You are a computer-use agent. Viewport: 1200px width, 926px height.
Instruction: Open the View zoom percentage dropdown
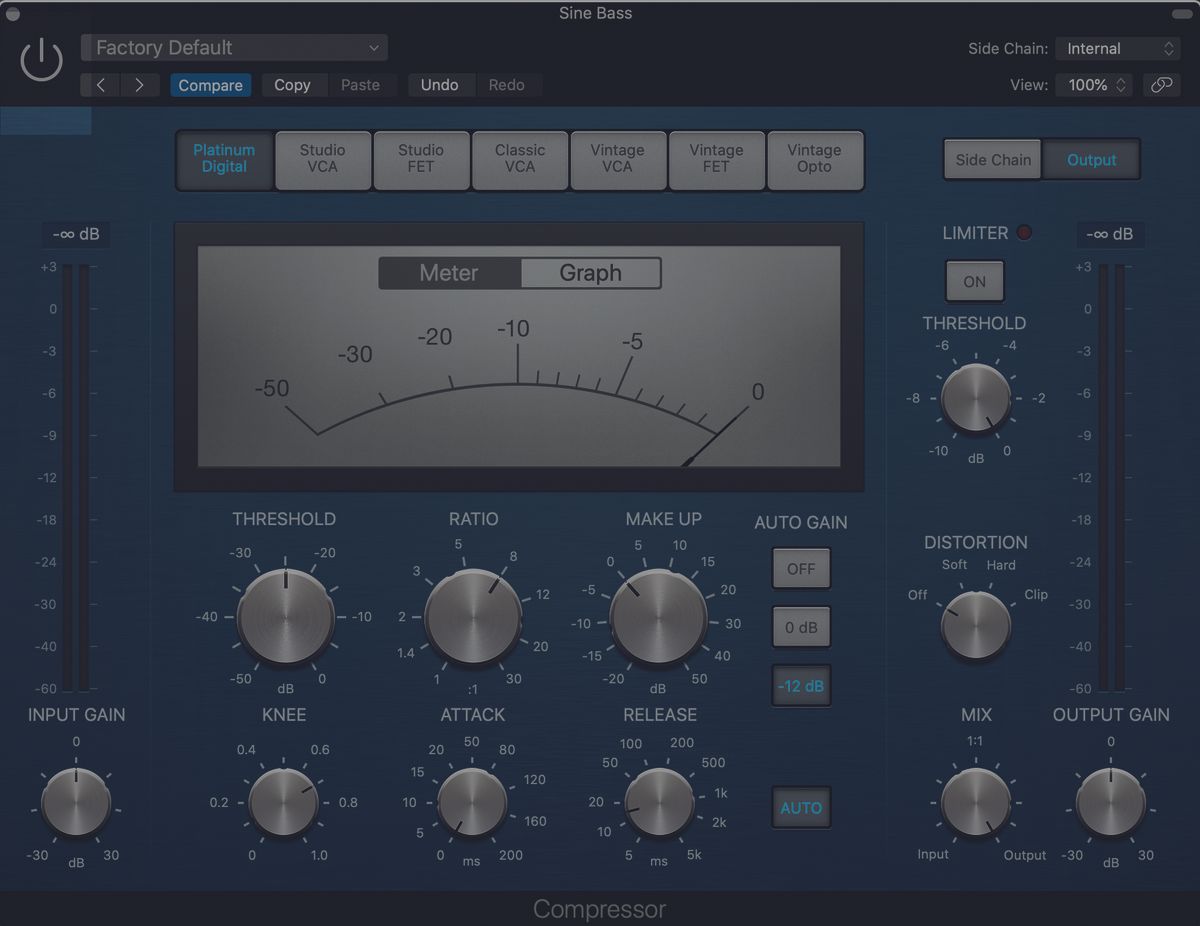[1093, 85]
